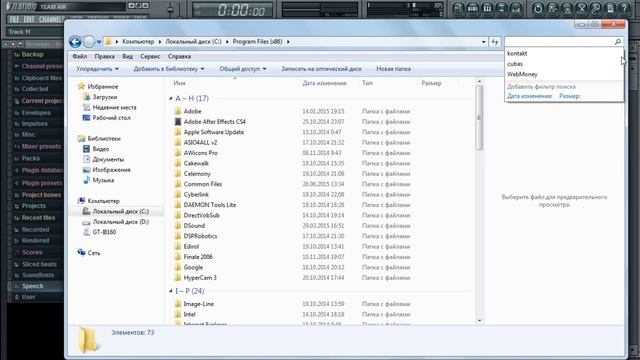Open the FL Studio EDIT menu
The width and height of the screenshot is (640, 360).
29,19
